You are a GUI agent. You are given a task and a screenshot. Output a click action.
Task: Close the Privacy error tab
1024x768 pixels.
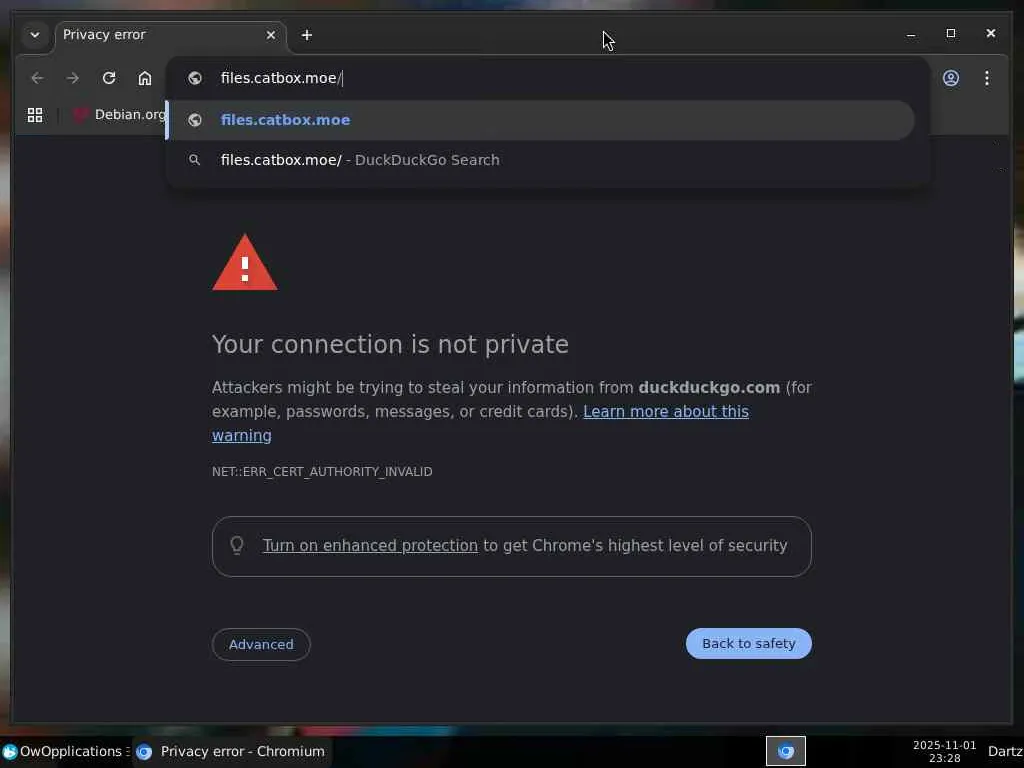tap(270, 35)
